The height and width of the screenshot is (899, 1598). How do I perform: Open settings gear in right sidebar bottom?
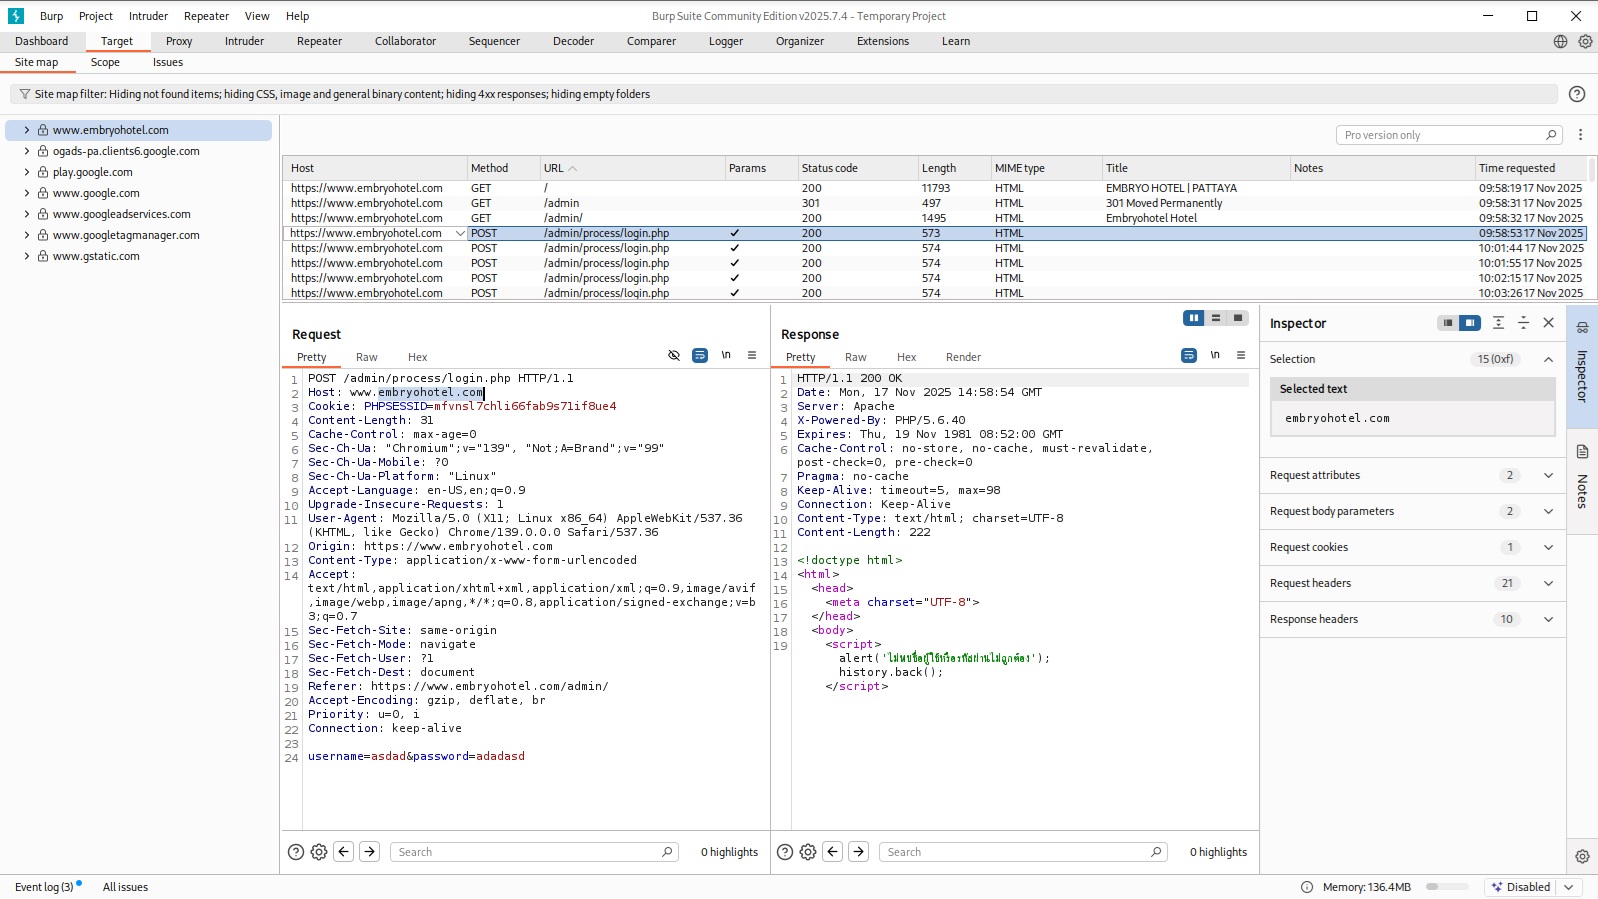1582,857
